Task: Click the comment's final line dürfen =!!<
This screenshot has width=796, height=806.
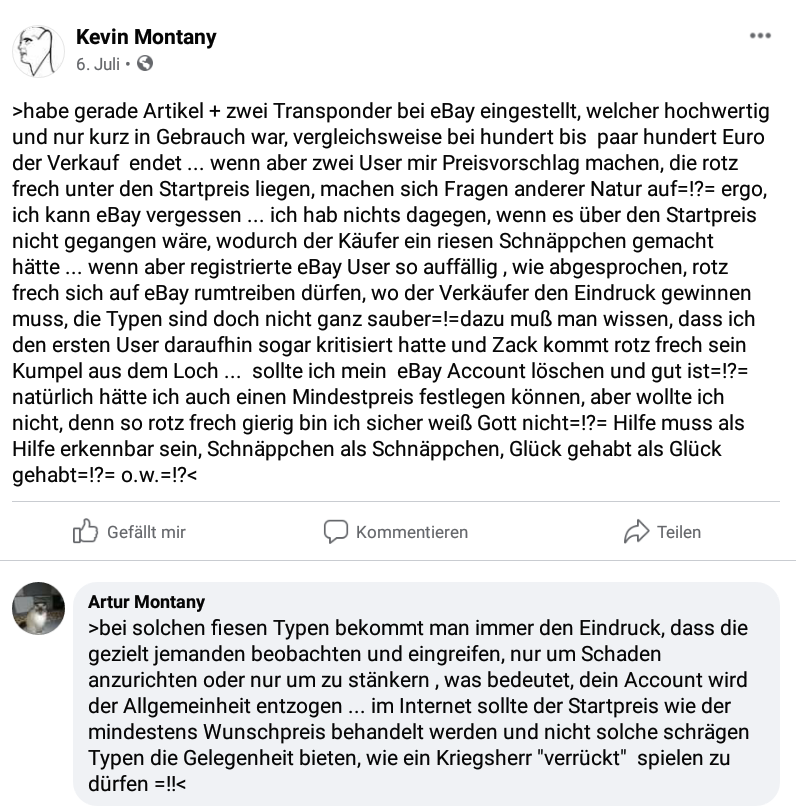Action: coord(137,784)
